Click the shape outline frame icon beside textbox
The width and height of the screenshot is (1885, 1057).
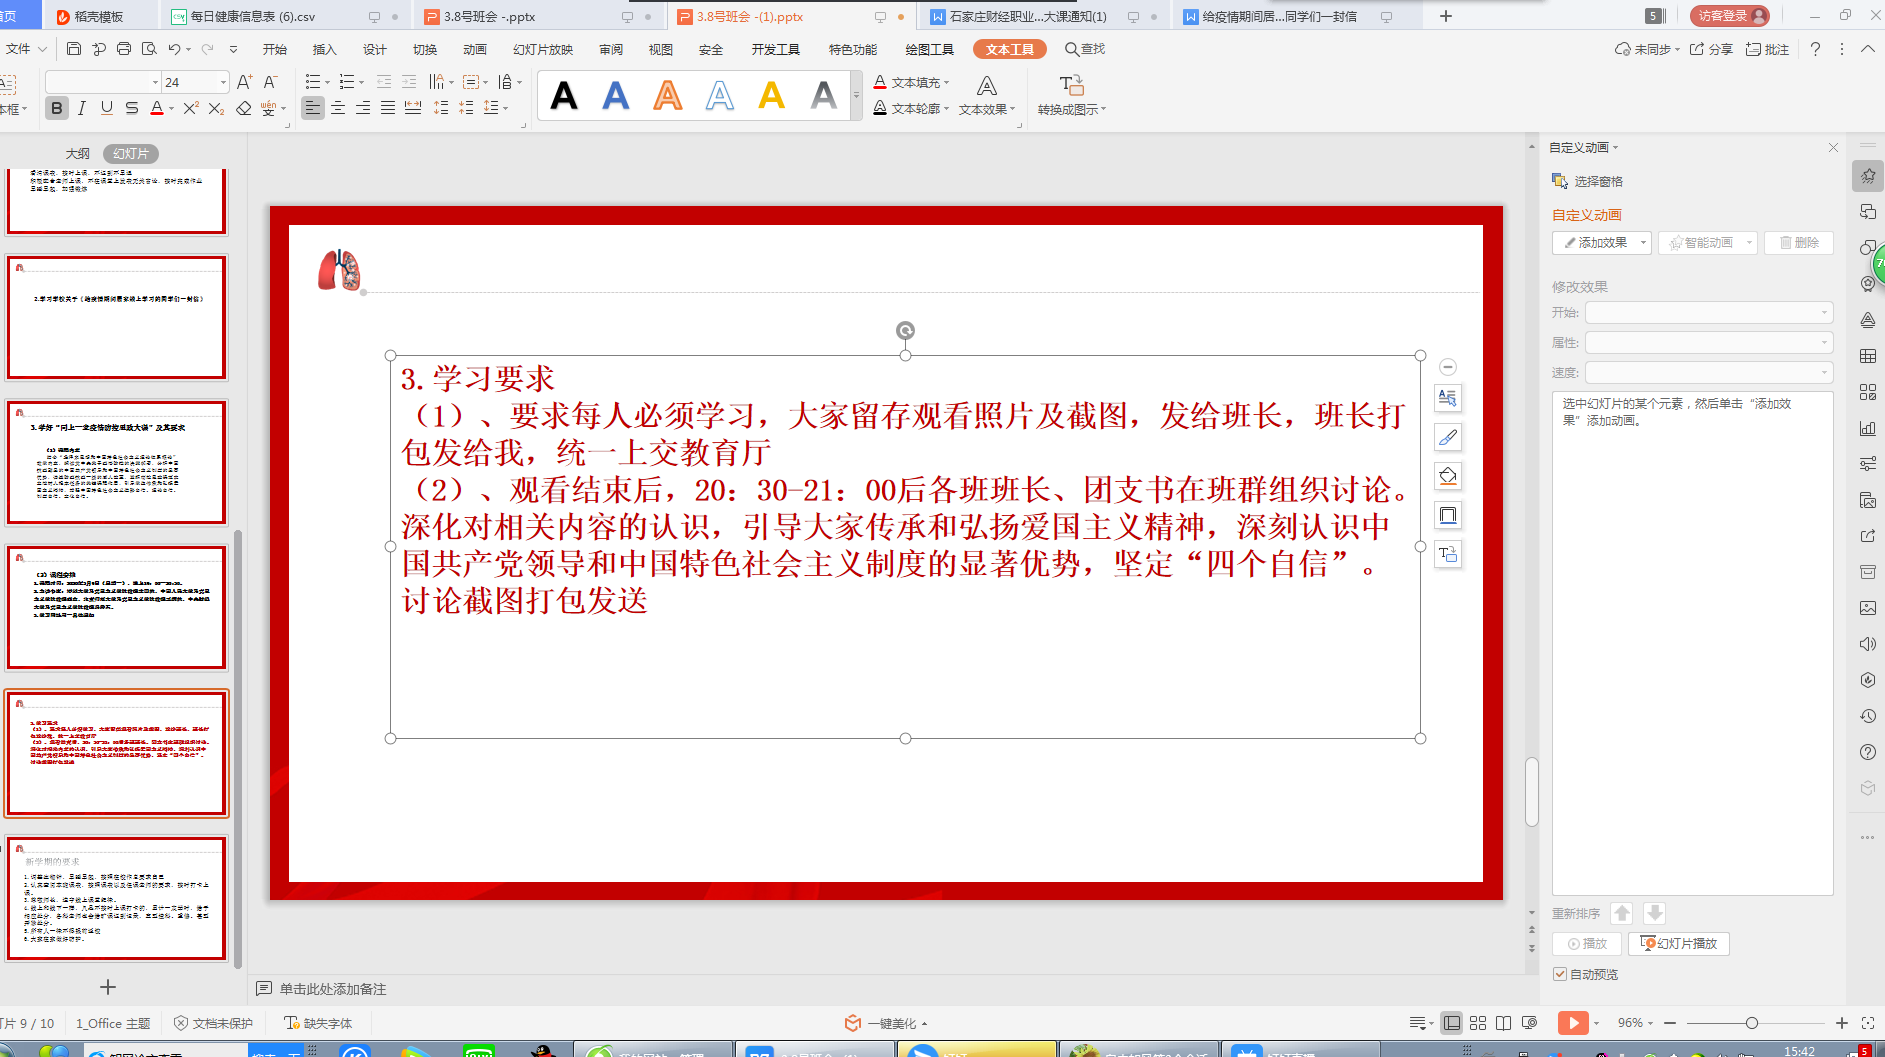[x=1447, y=515]
